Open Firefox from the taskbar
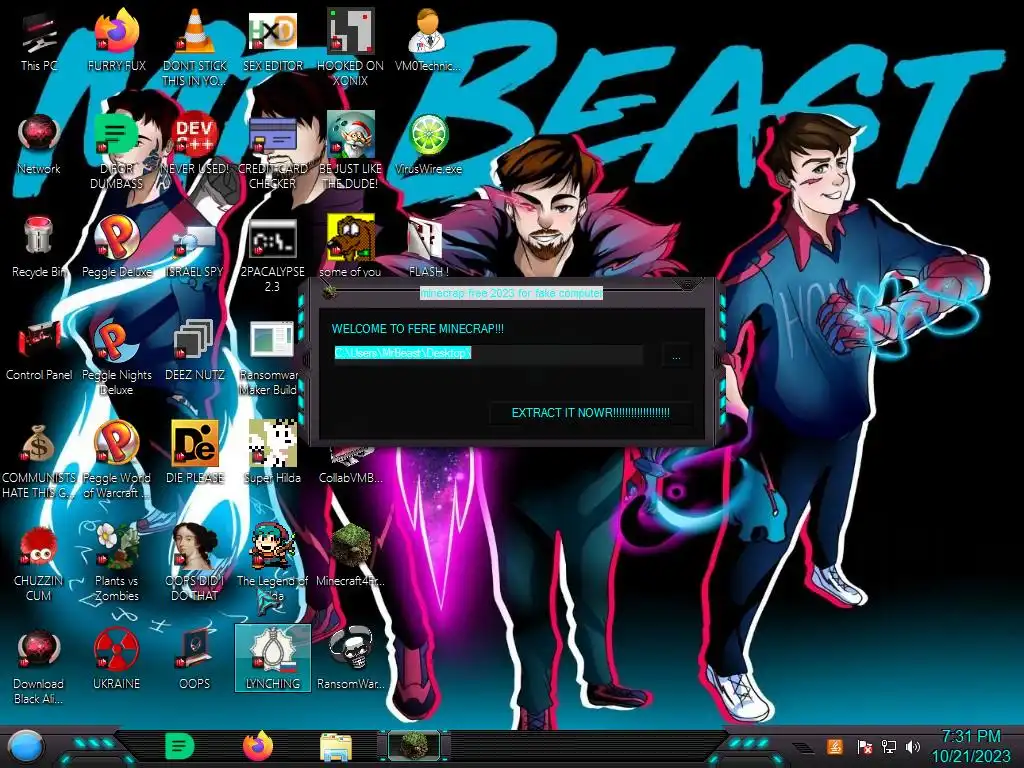 click(258, 746)
